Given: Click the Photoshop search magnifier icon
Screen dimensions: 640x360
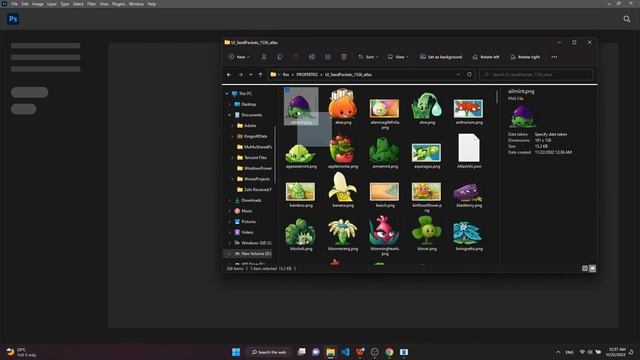Looking at the screenshot, I should coord(627,19).
